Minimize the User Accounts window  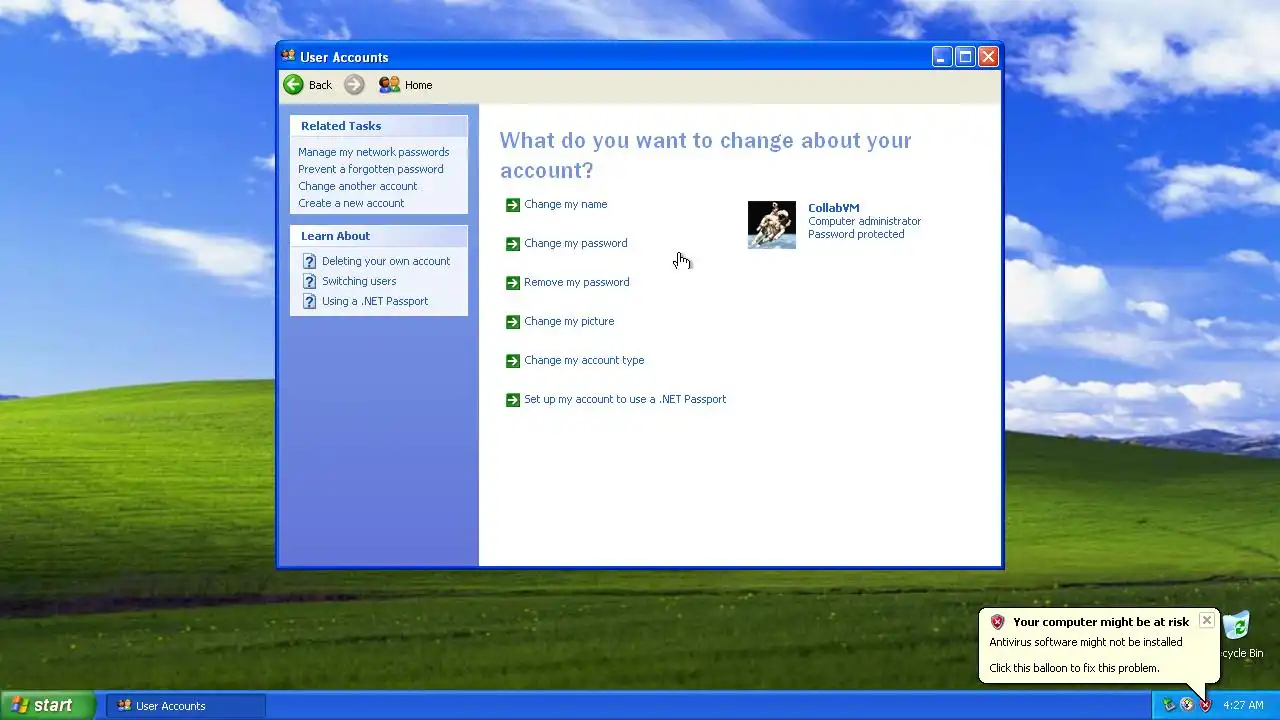(942, 57)
